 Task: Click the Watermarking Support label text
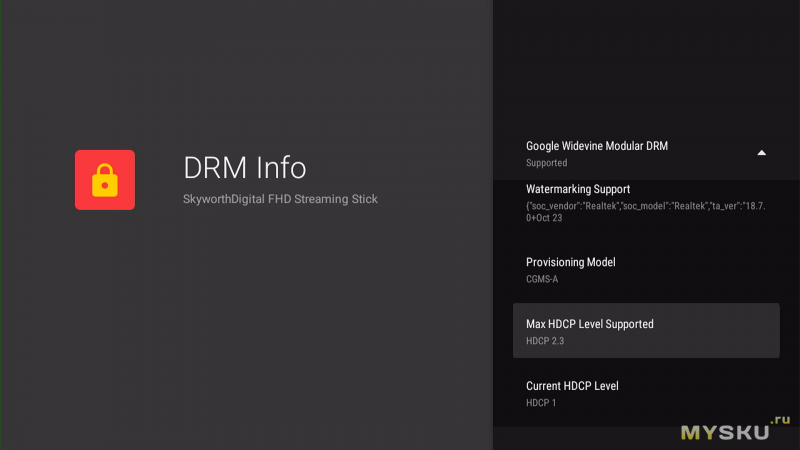click(578, 189)
